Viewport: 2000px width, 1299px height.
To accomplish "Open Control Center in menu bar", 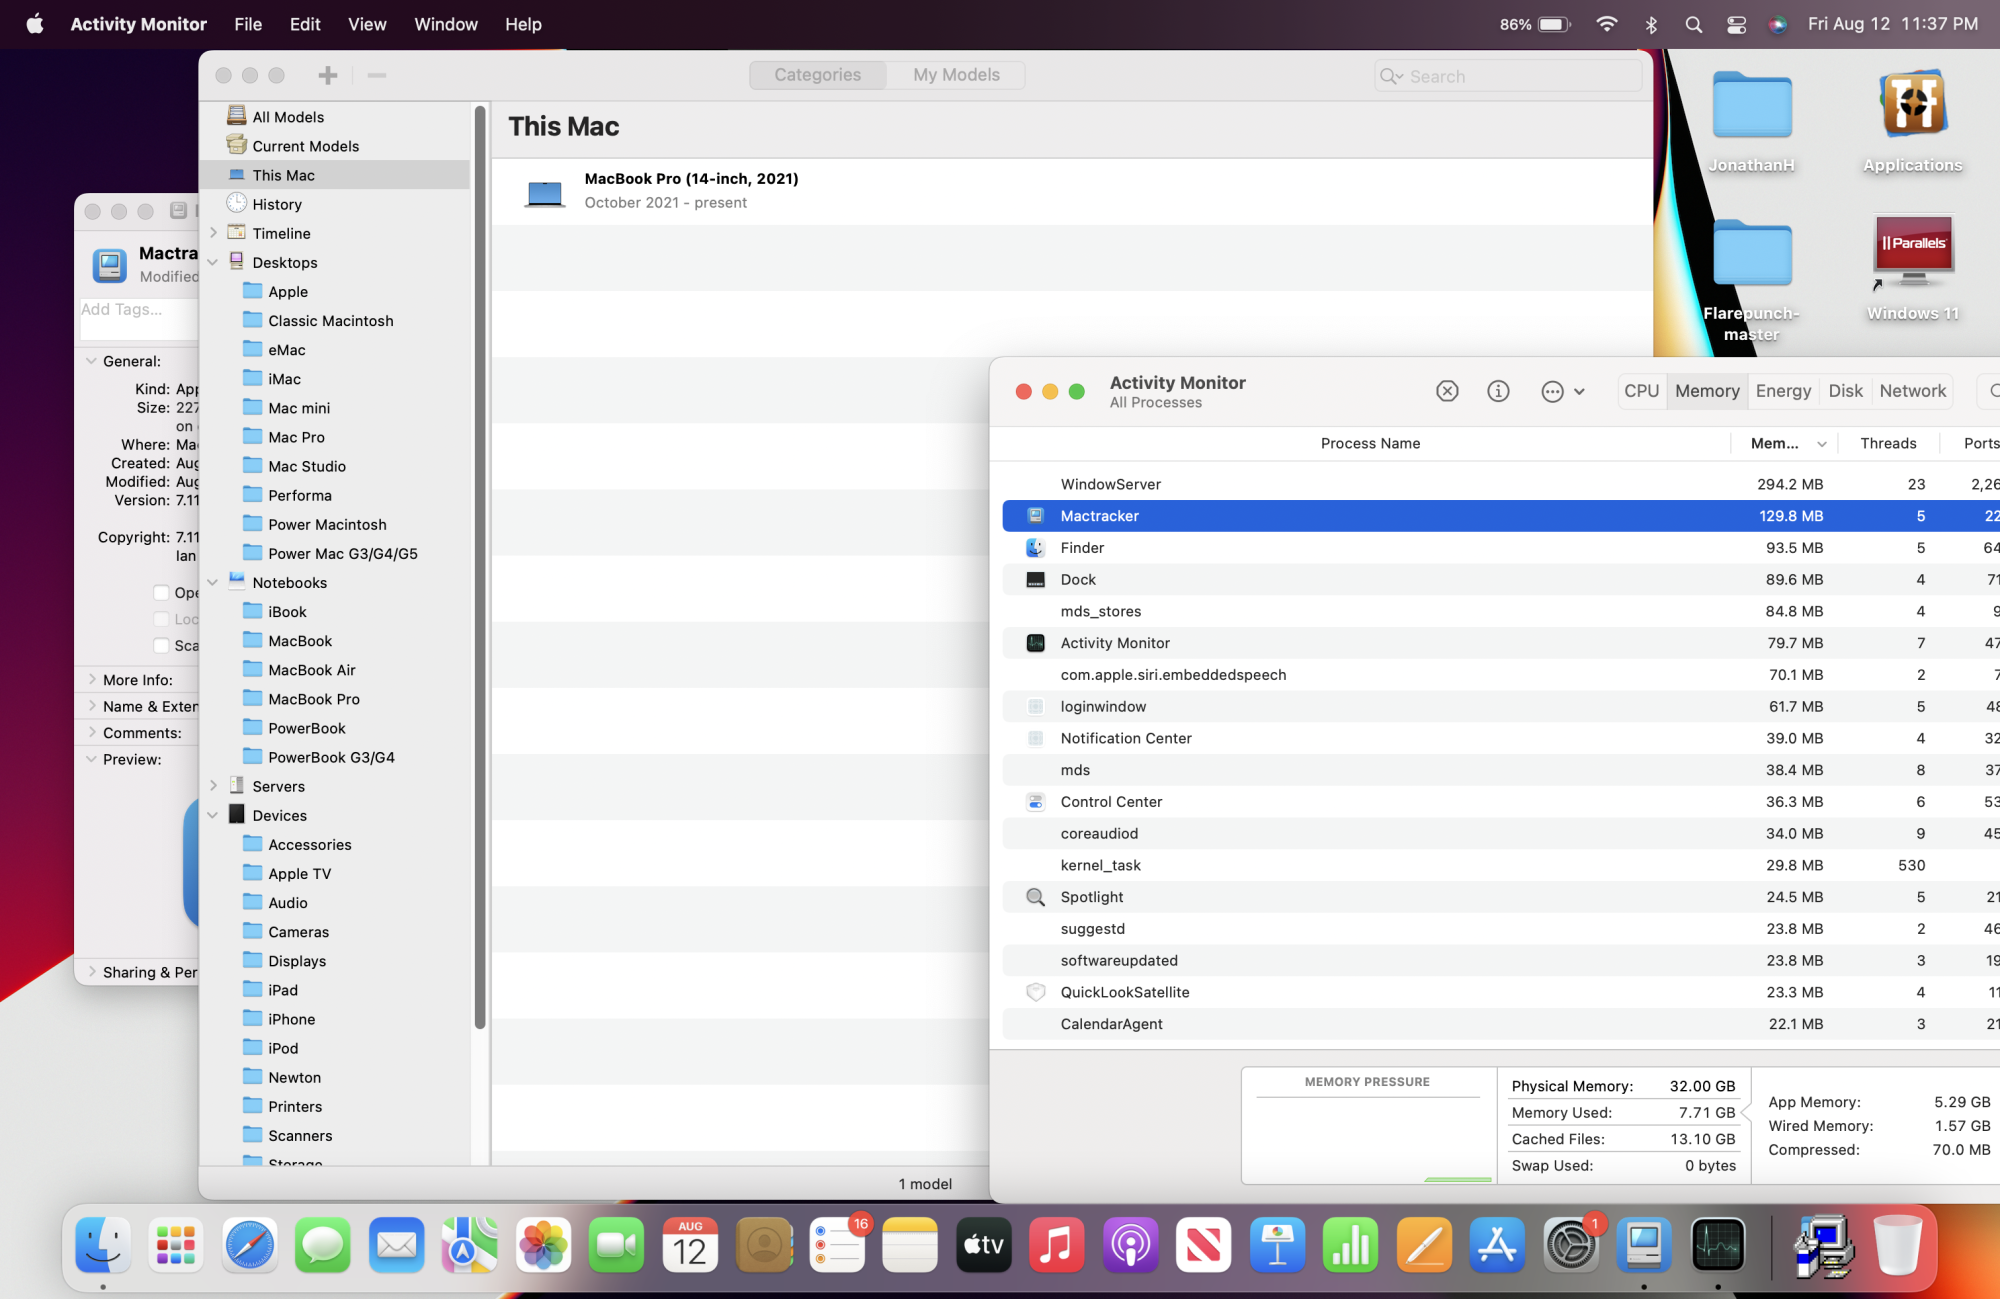I will [1736, 24].
